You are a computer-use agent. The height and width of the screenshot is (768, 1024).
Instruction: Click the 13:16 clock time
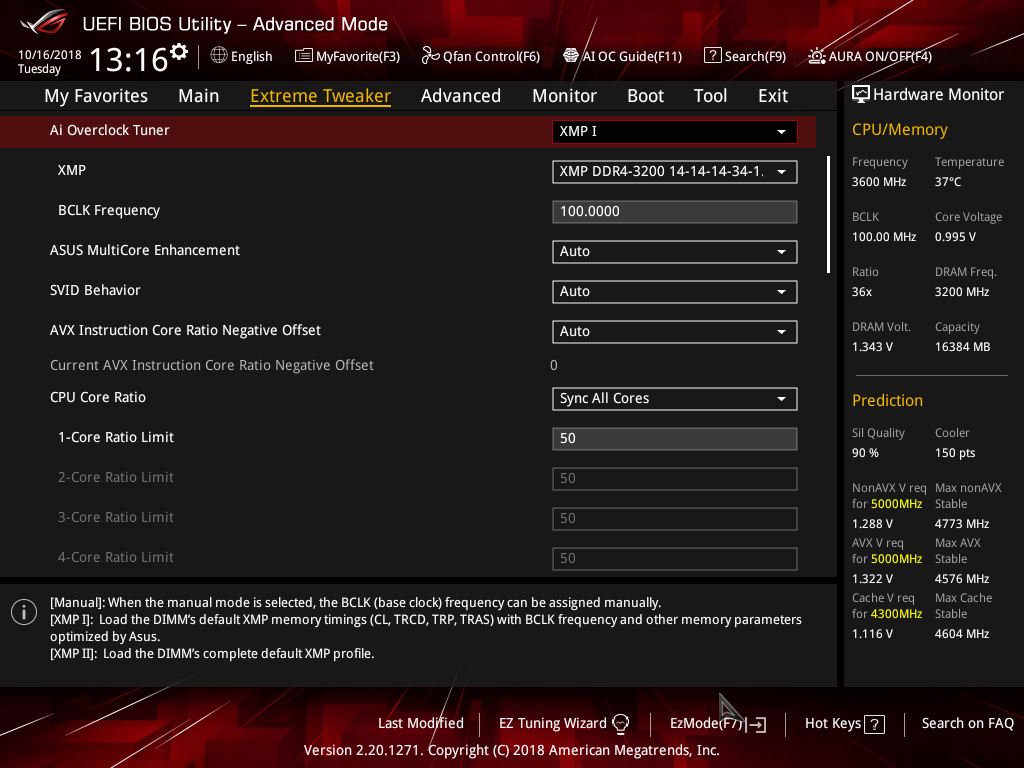[129, 59]
